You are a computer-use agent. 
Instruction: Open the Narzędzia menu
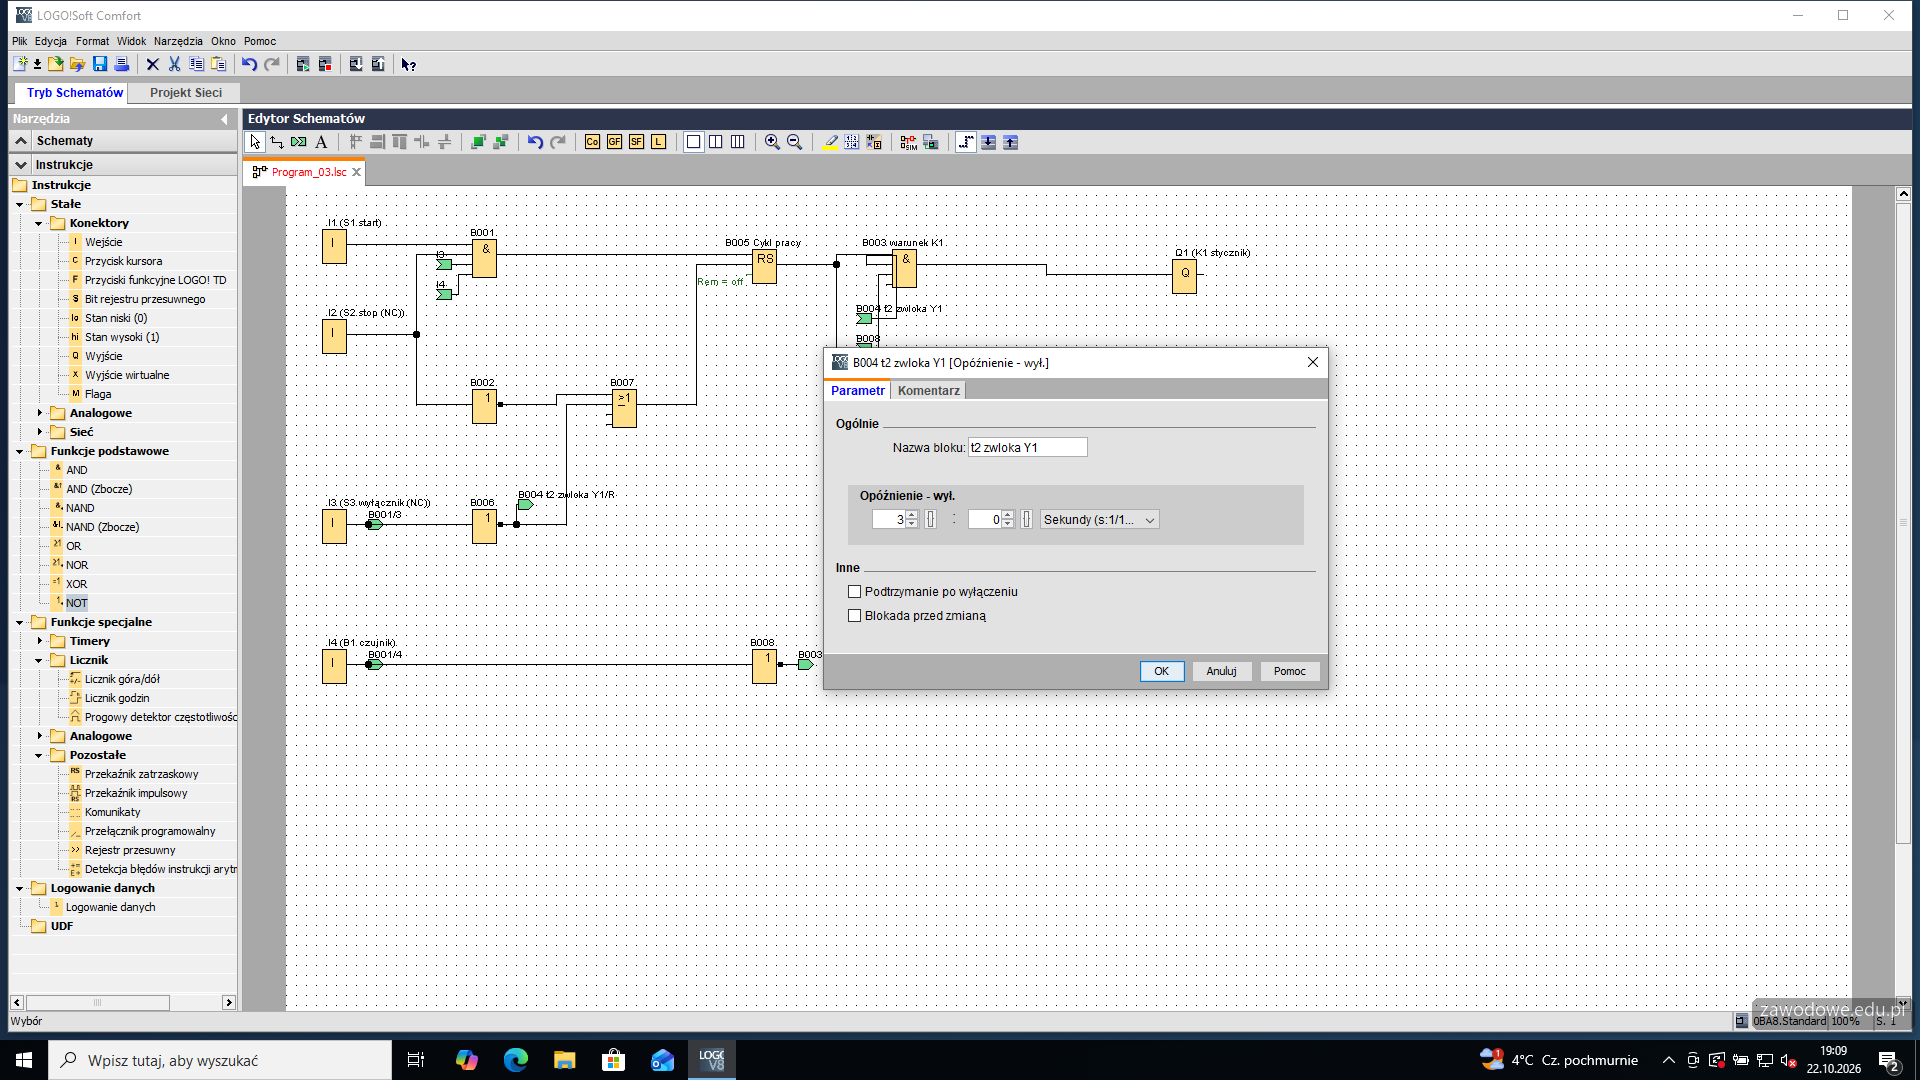coord(178,41)
